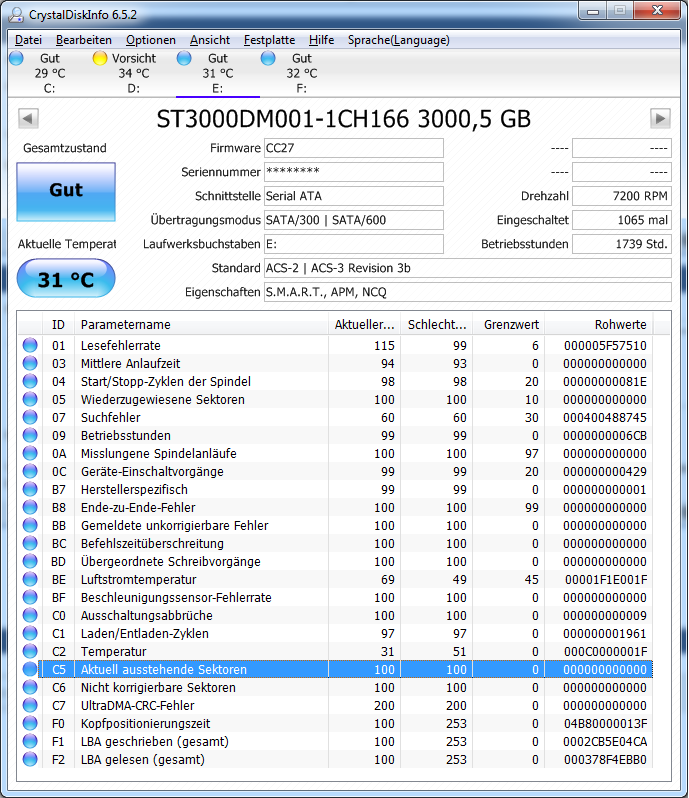The image size is (689, 798).
Task: Click the Drehzahl 7200 RPM field
Action: [x=622, y=196]
